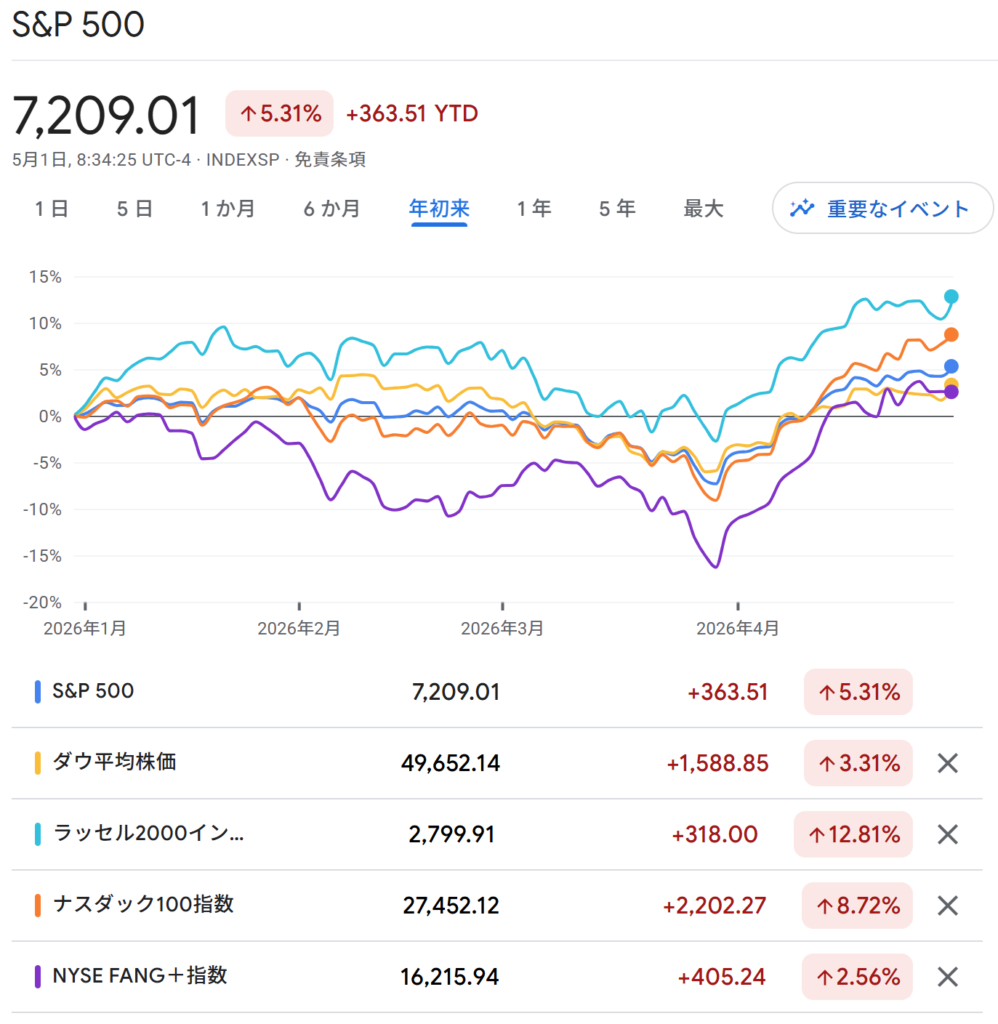
Task: Switch to the 5日 time range
Action: coord(135,208)
